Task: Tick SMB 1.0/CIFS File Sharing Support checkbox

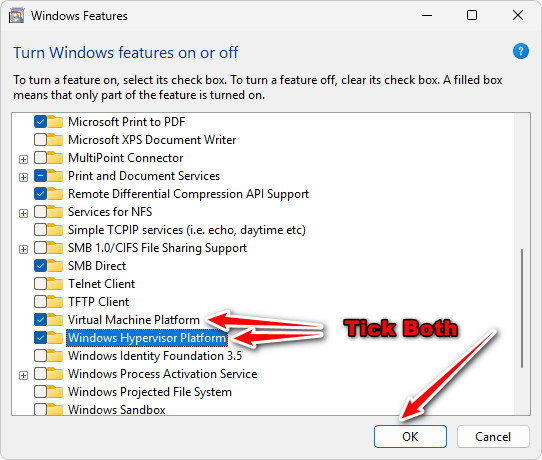Action: pos(40,247)
